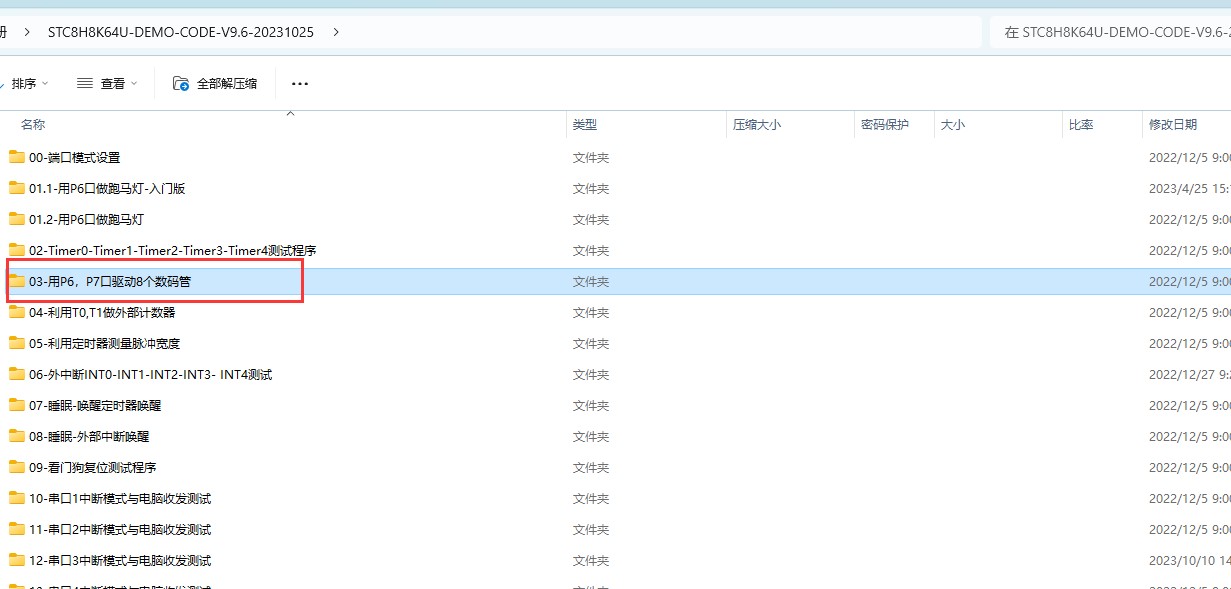Sort by 比率 column header

point(1081,125)
